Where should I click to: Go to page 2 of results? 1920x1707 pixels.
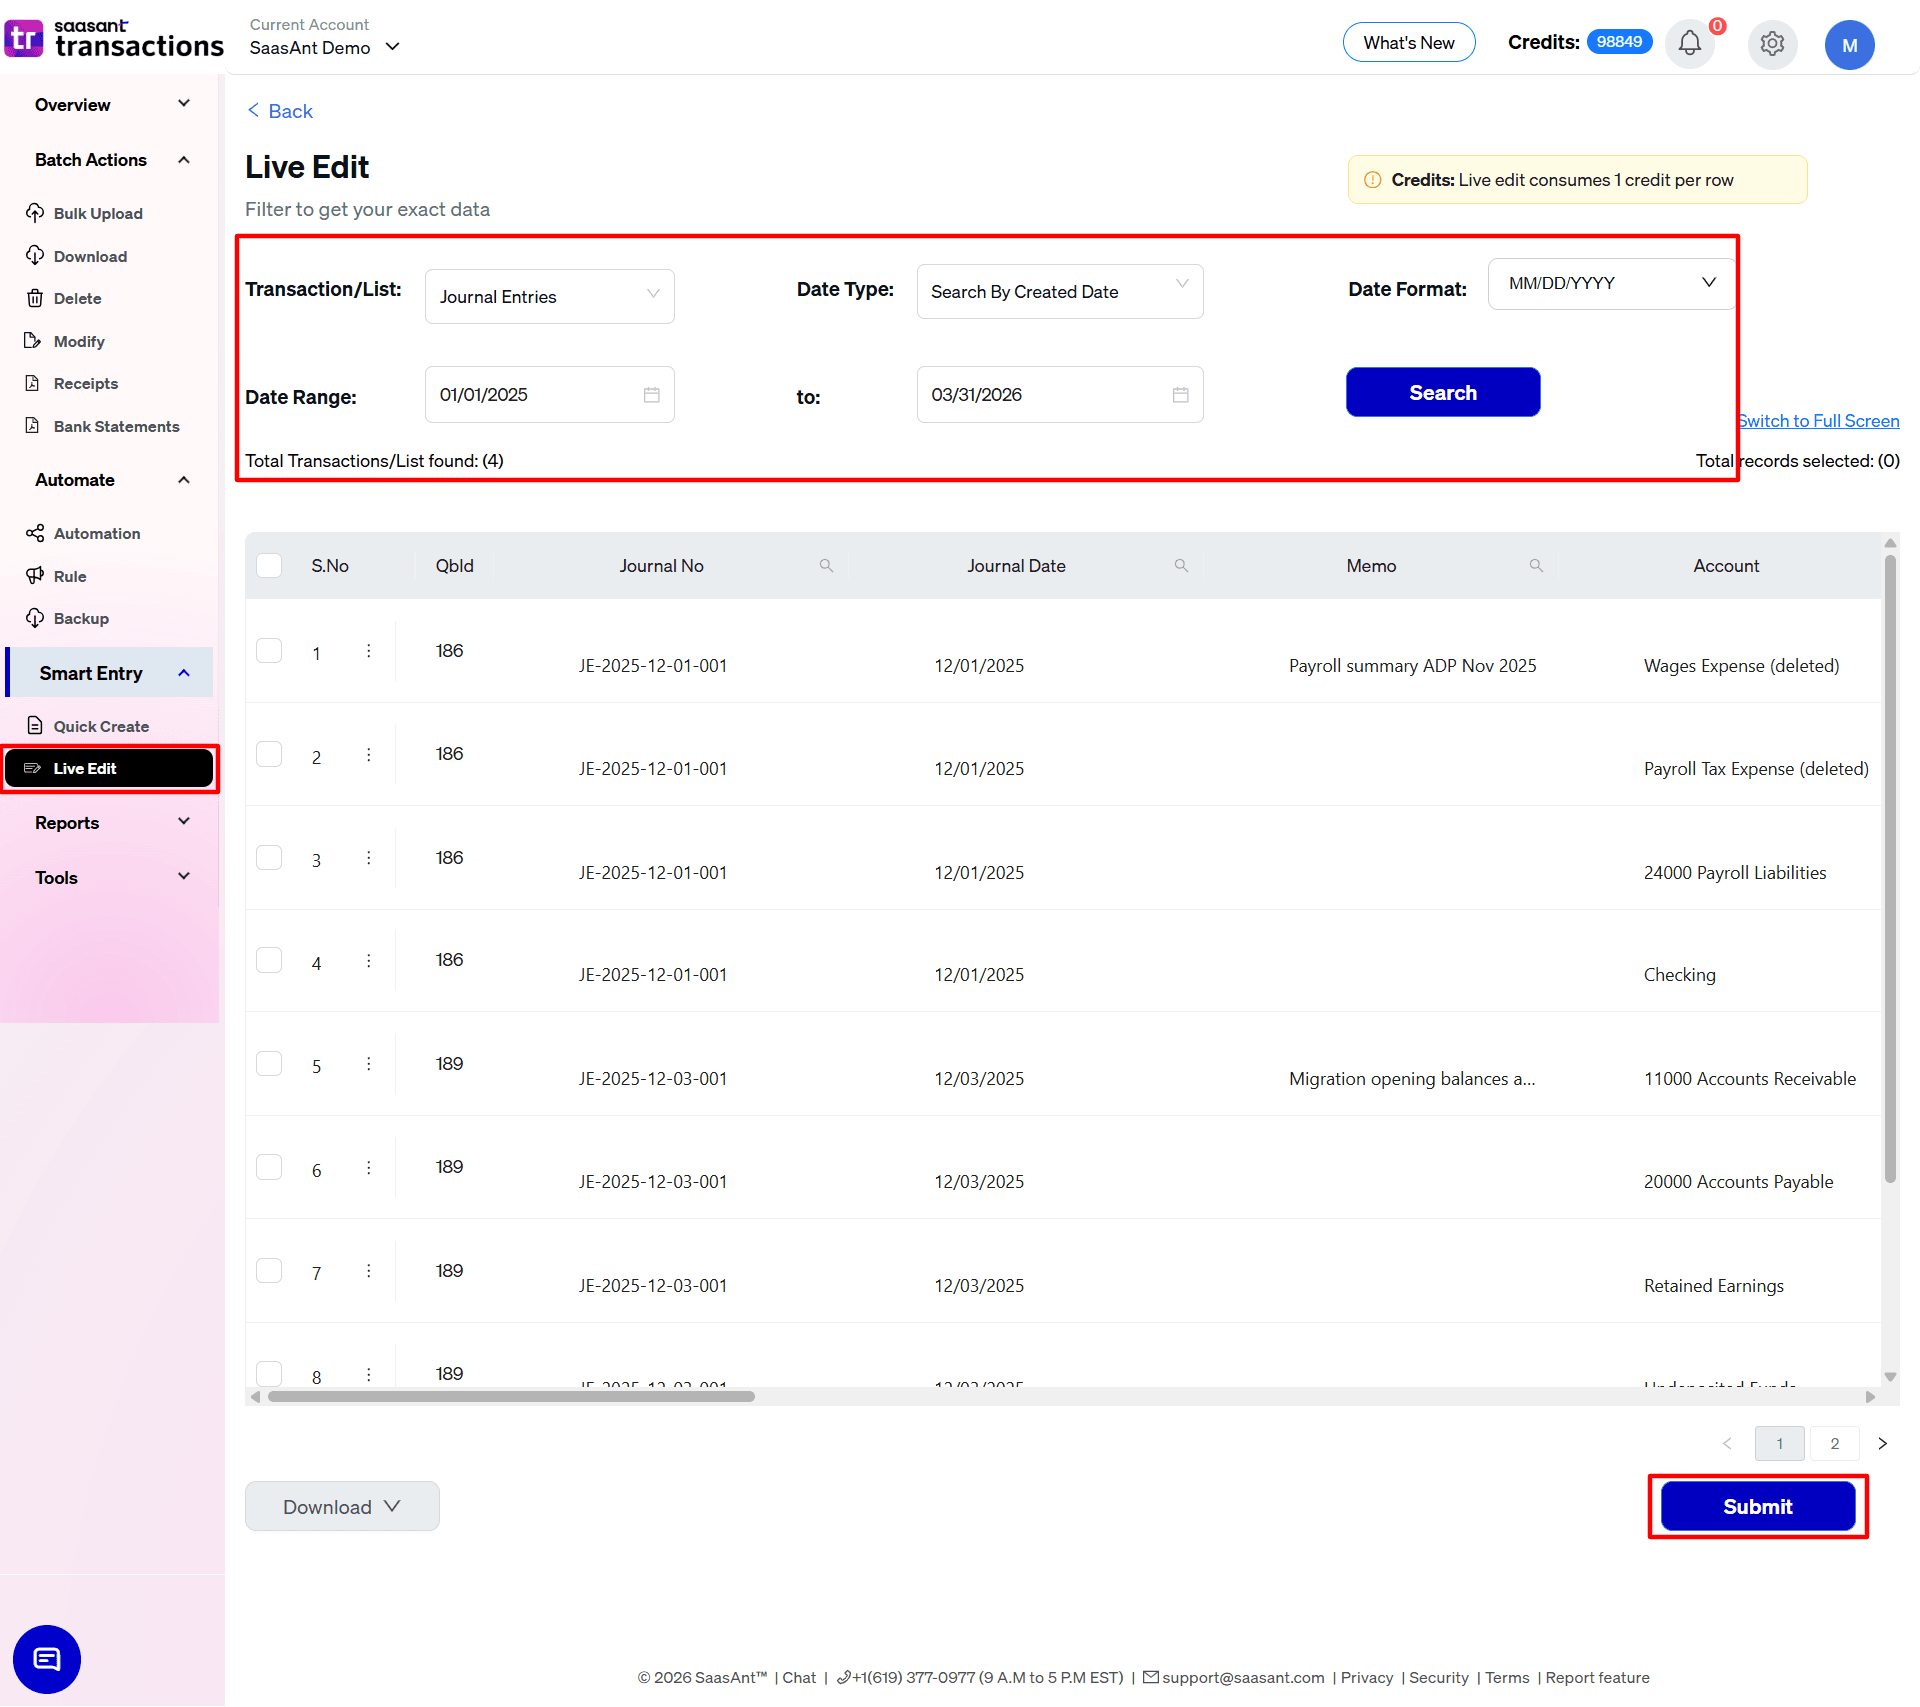point(1834,1443)
